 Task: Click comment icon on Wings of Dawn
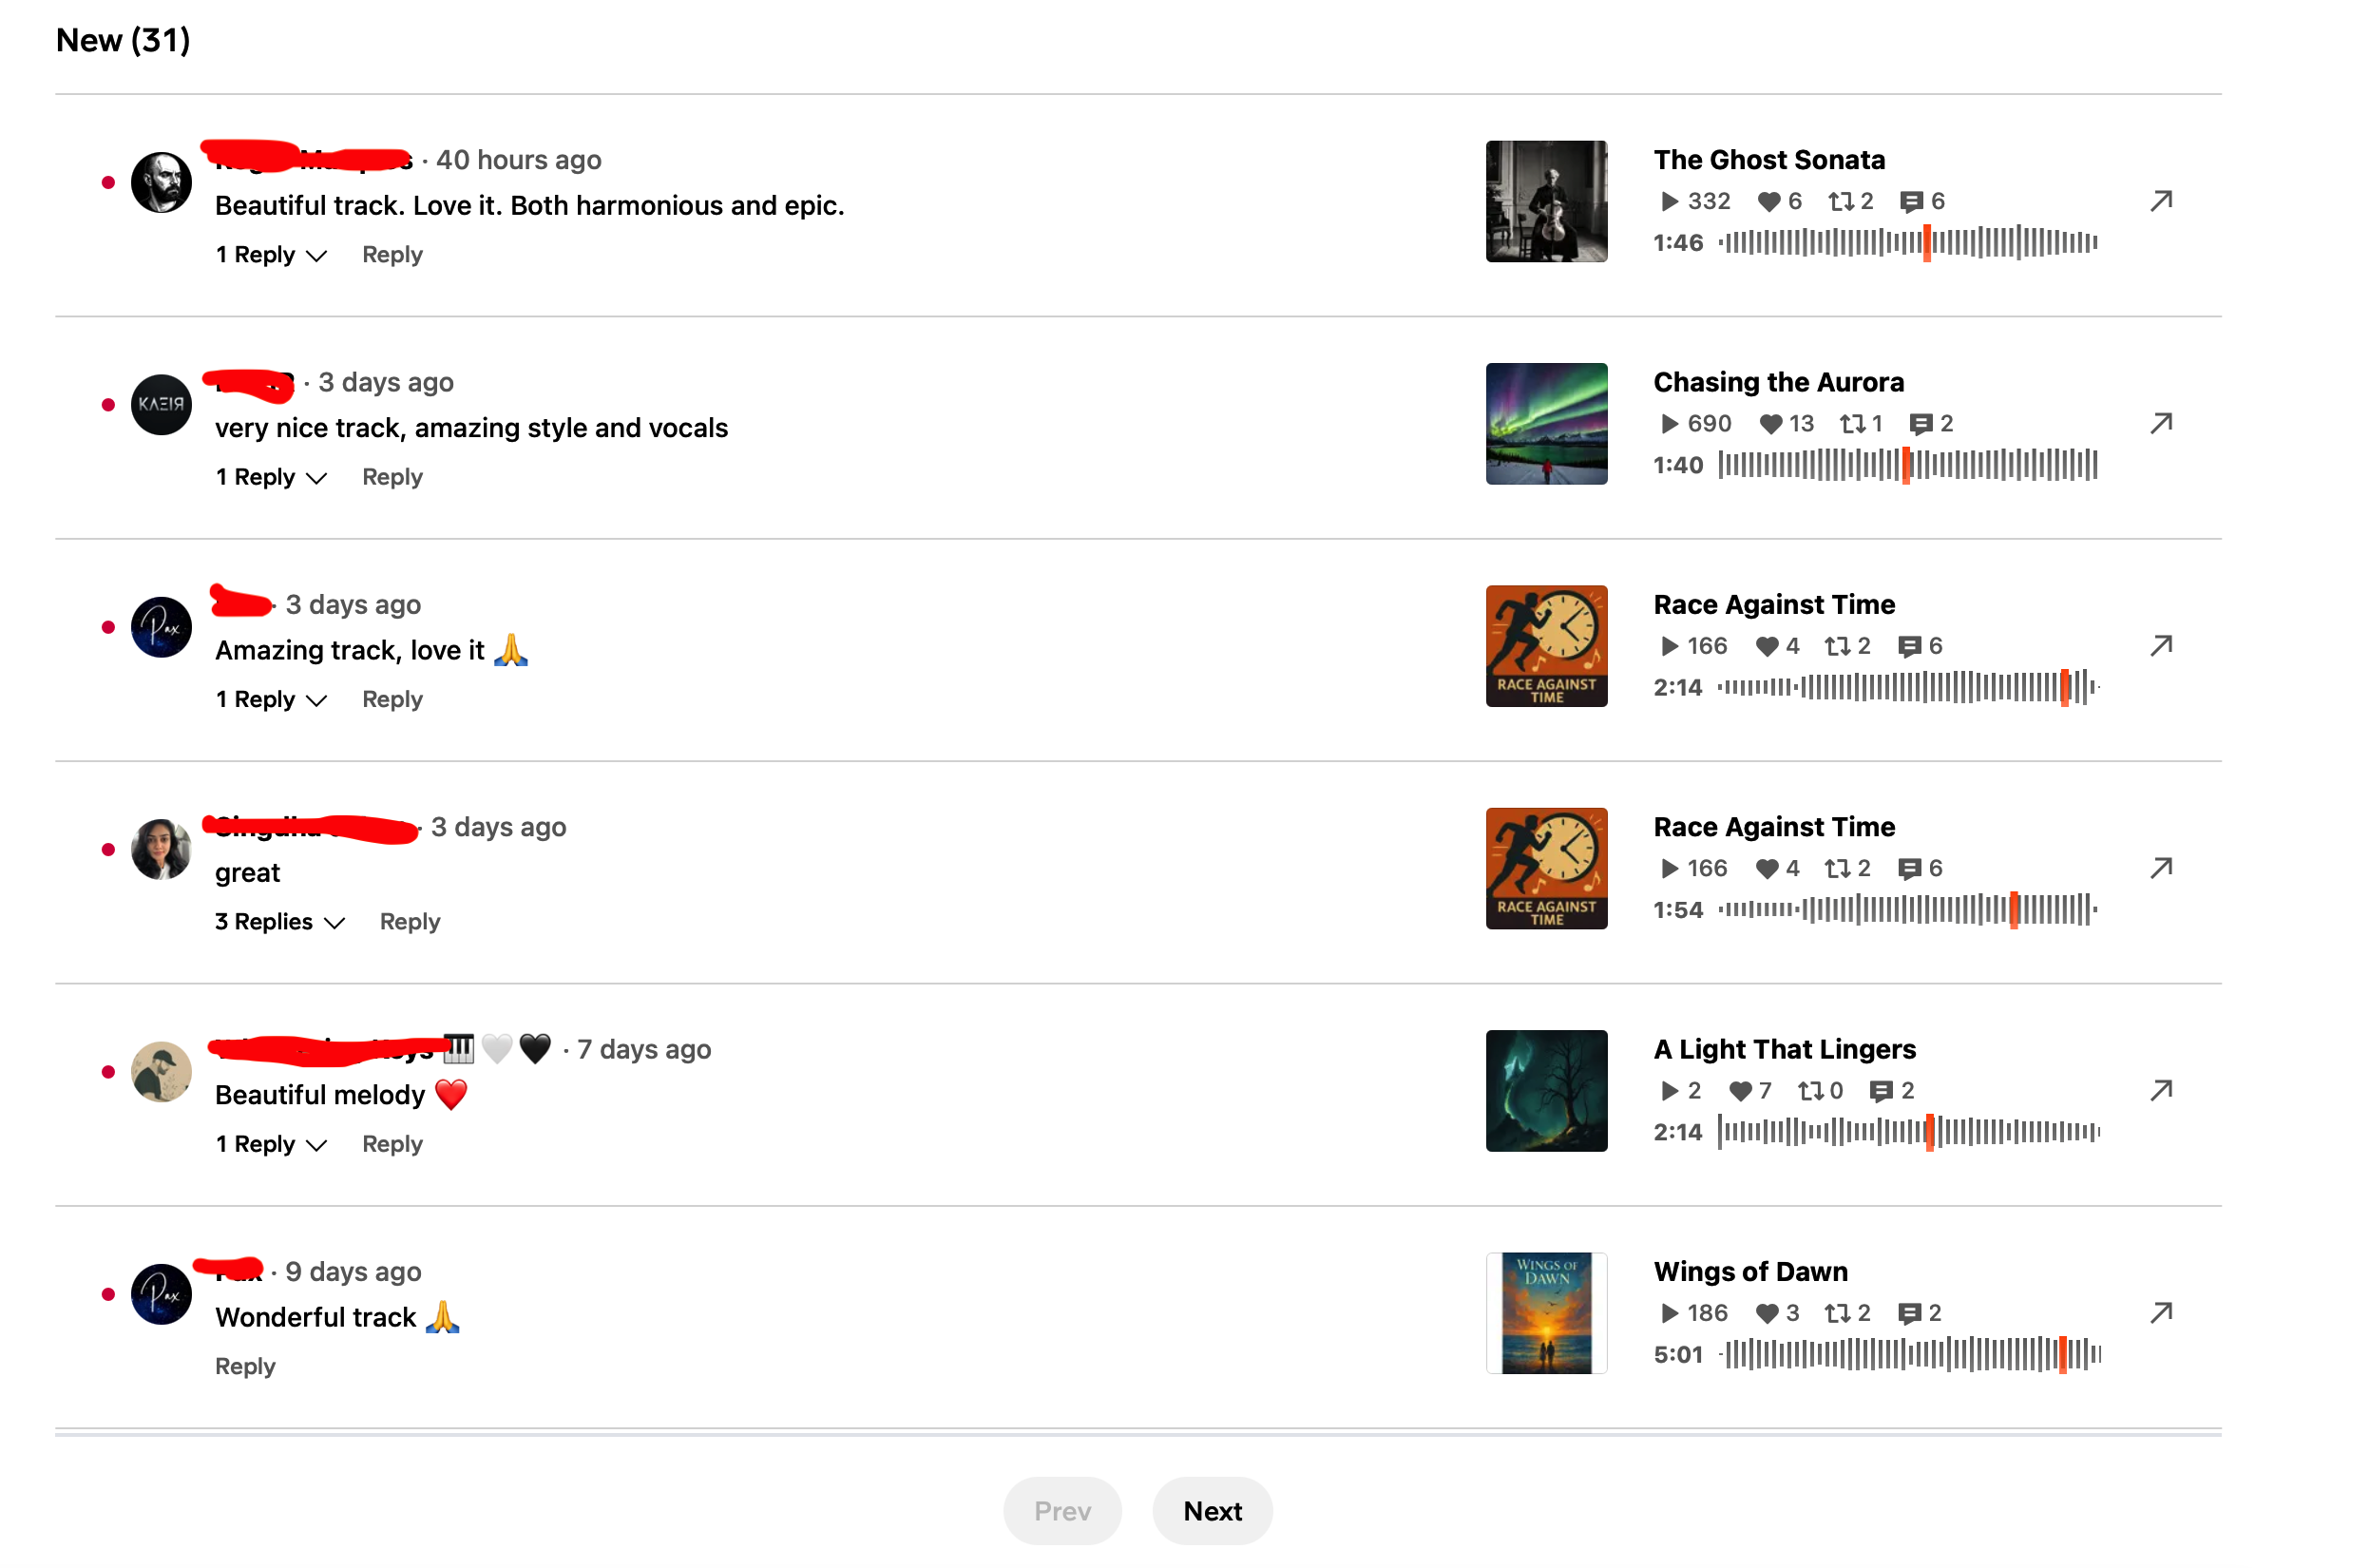point(1909,1313)
